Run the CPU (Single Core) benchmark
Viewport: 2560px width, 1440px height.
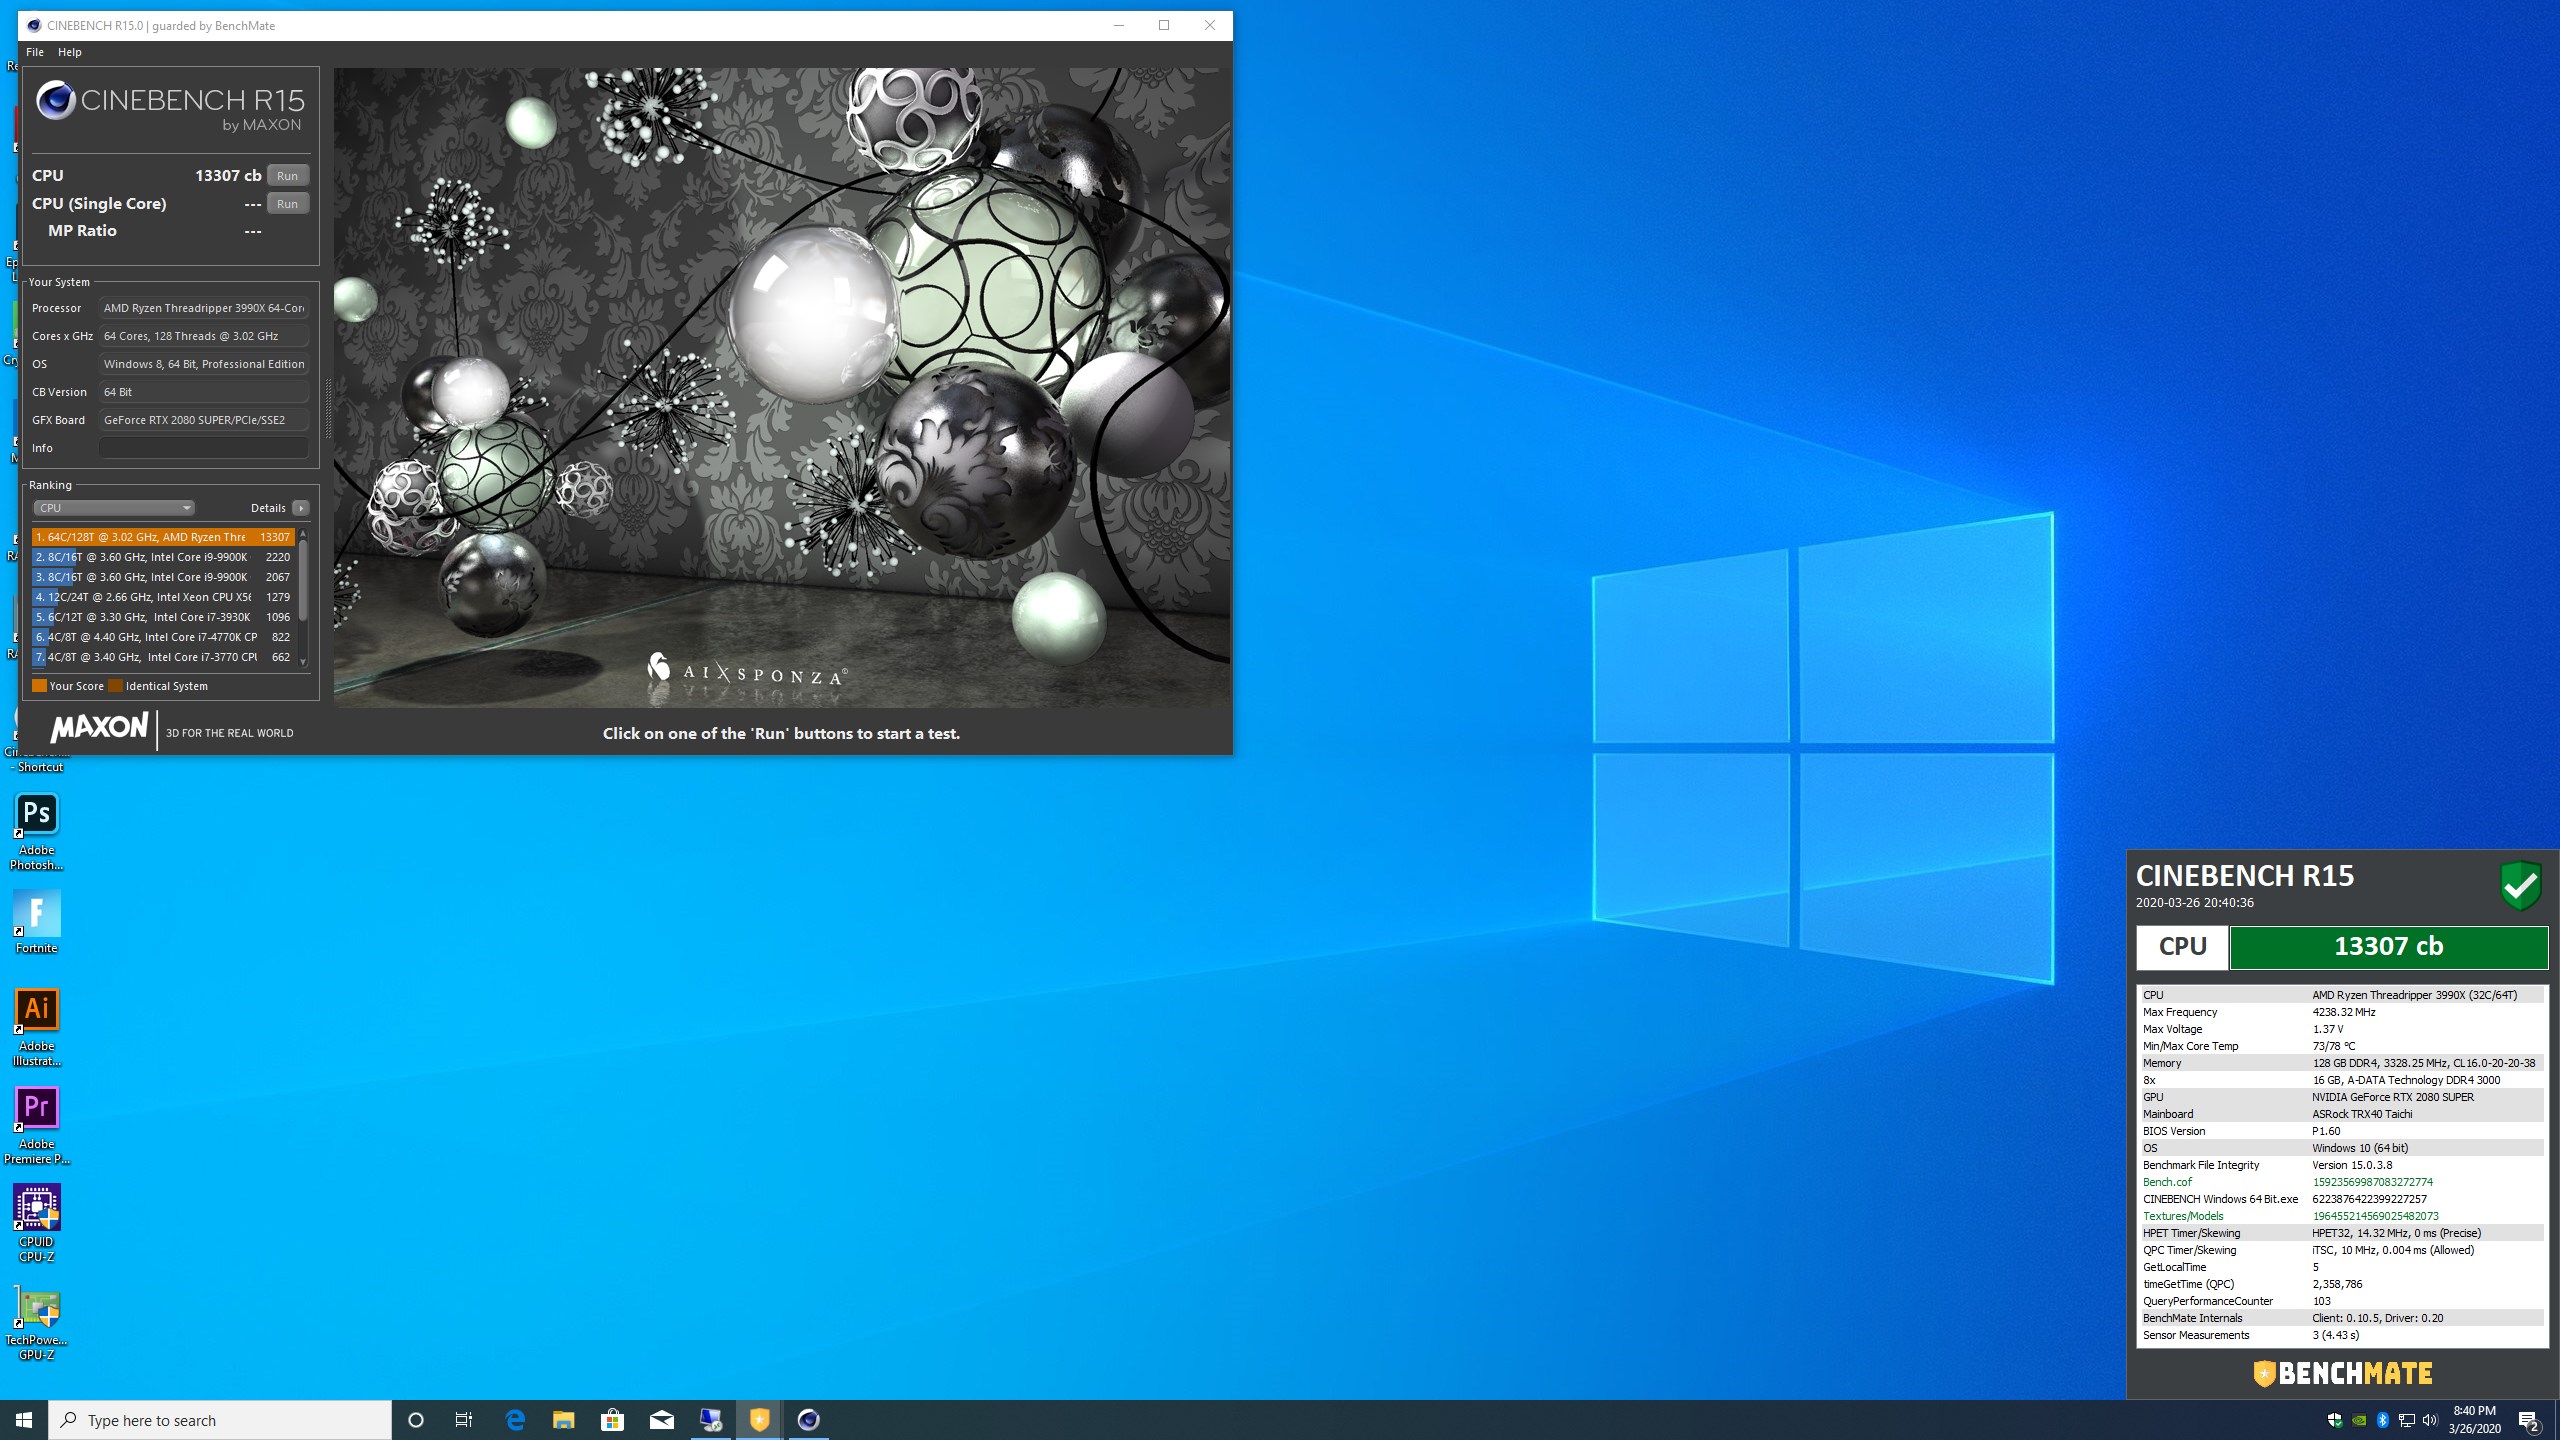pyautogui.click(x=288, y=204)
